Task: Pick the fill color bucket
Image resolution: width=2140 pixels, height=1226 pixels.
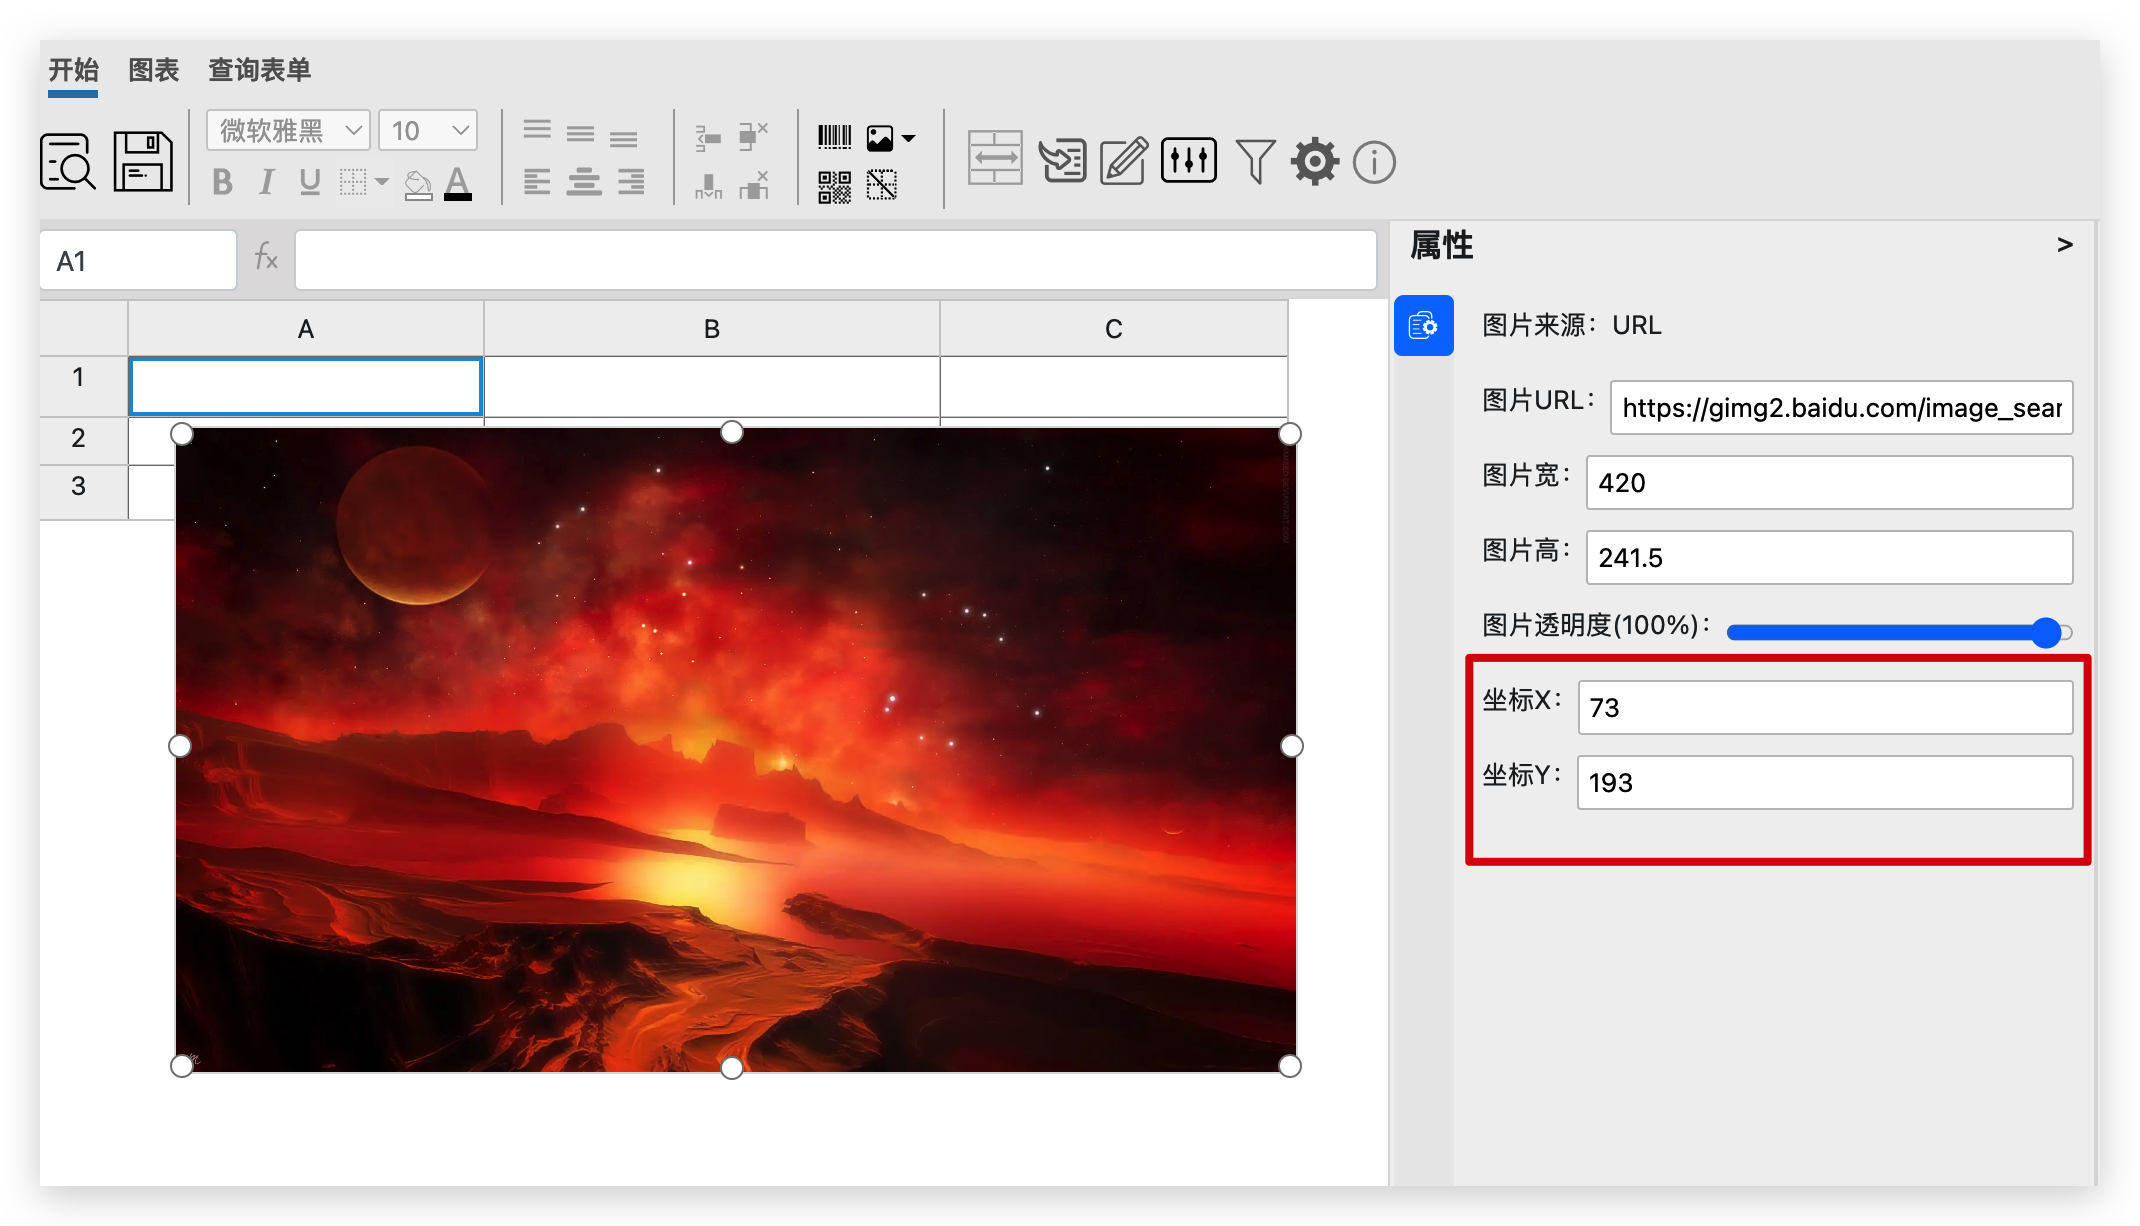Action: click(418, 183)
